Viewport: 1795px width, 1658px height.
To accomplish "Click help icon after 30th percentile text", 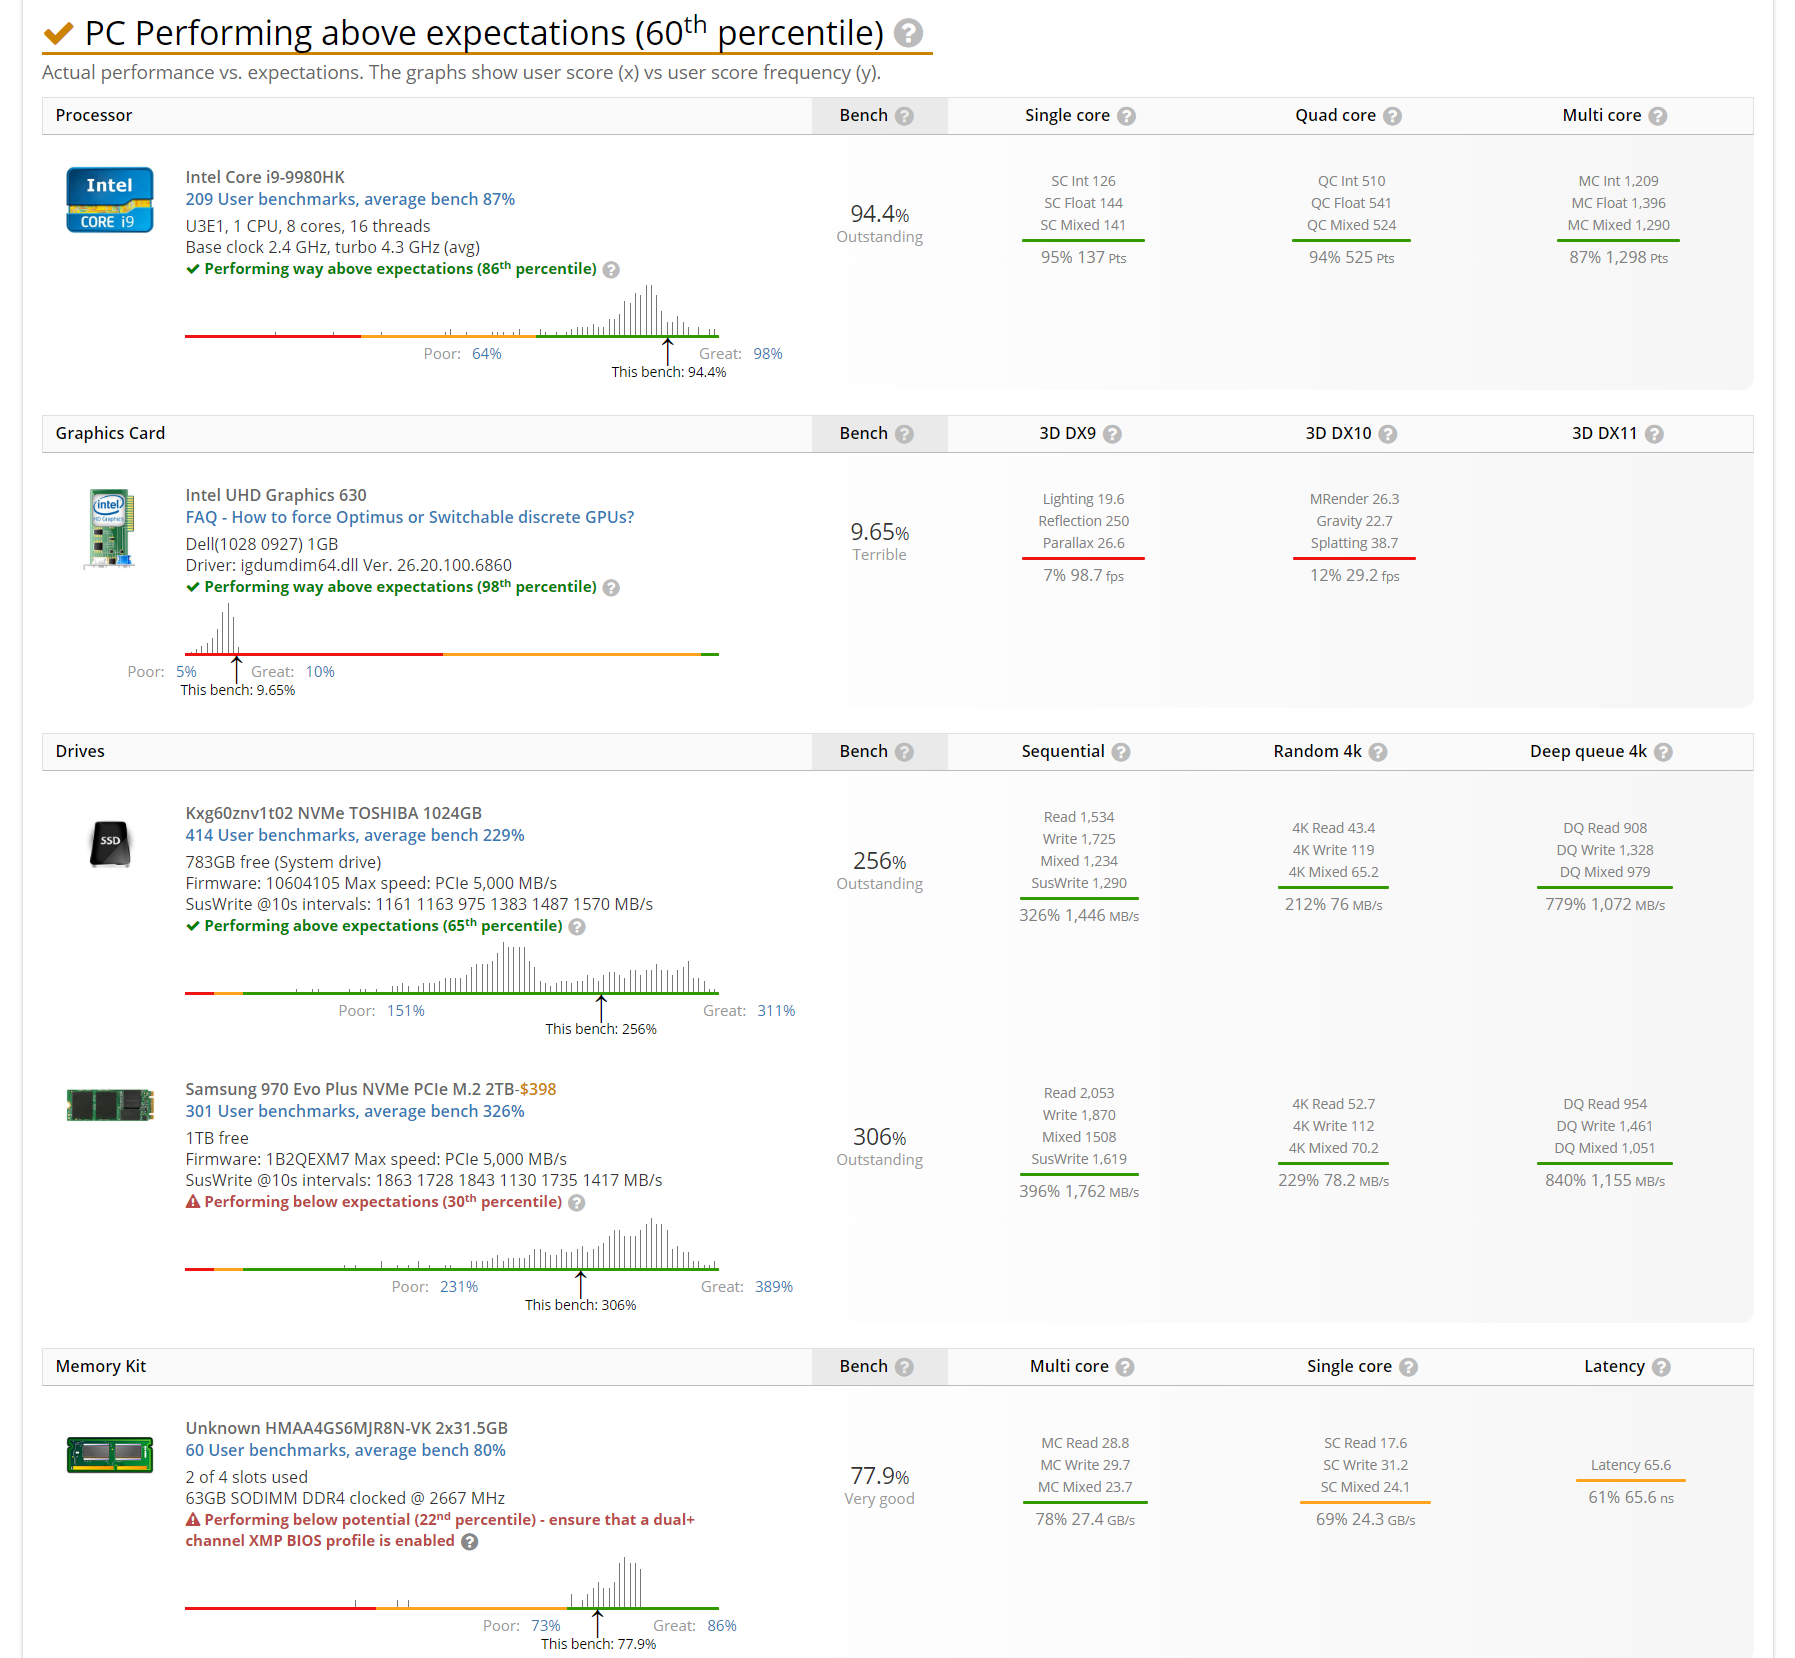I will 577,1203.
